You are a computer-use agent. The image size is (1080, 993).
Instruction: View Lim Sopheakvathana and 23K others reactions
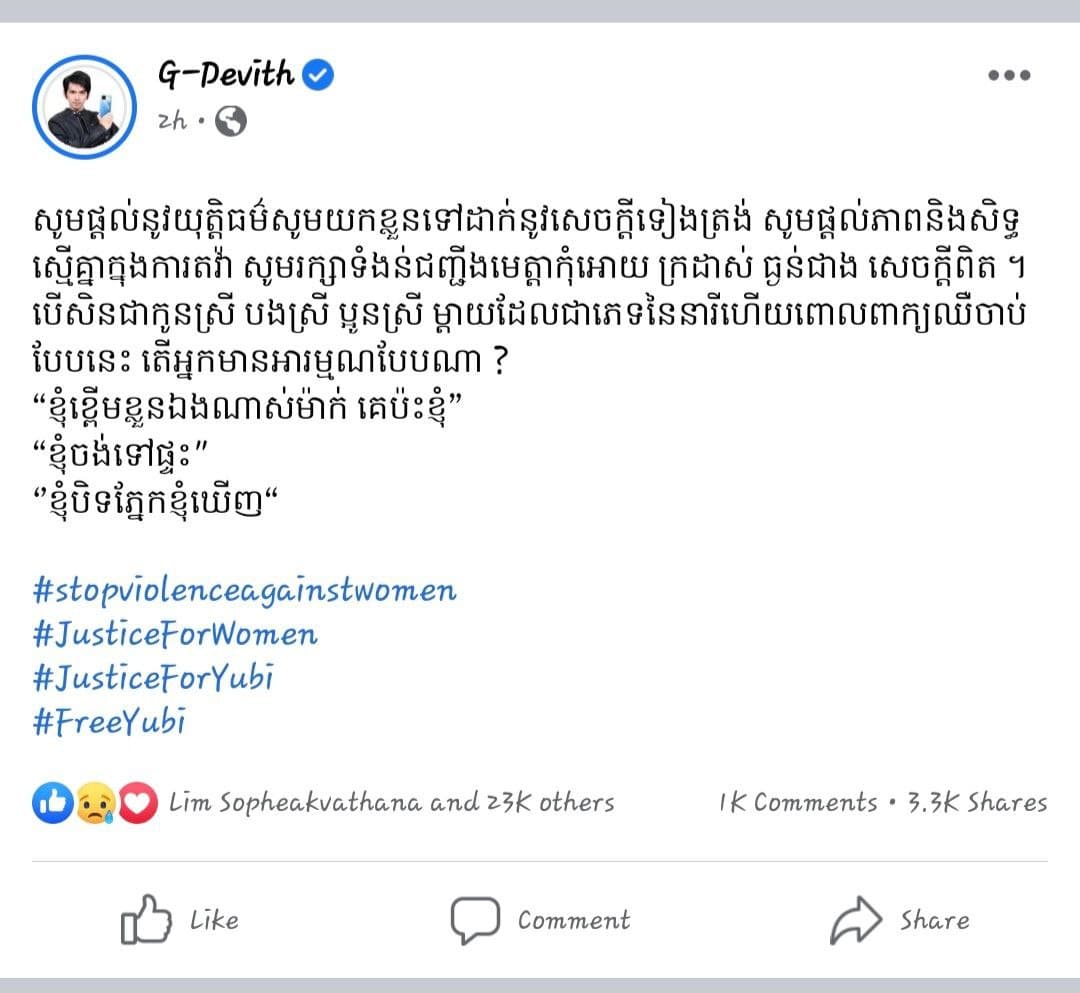coord(392,802)
